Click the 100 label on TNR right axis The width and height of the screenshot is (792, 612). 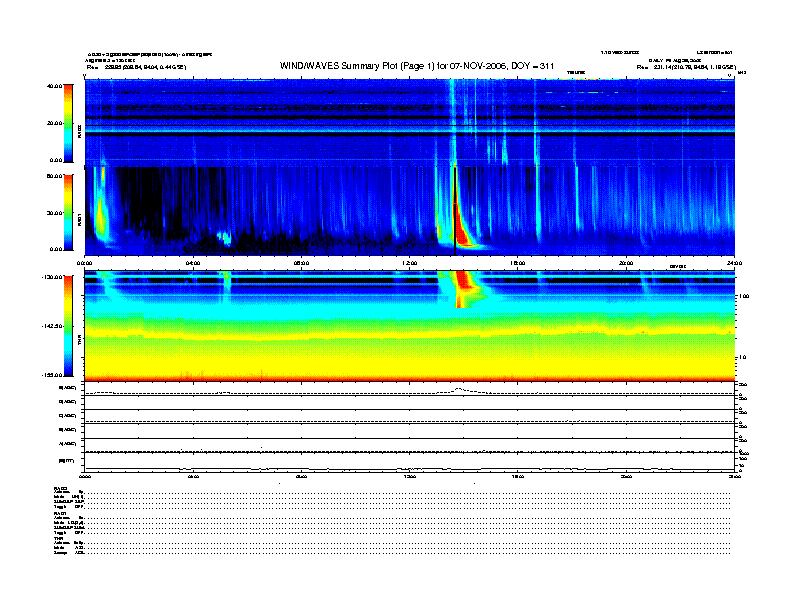745,296
